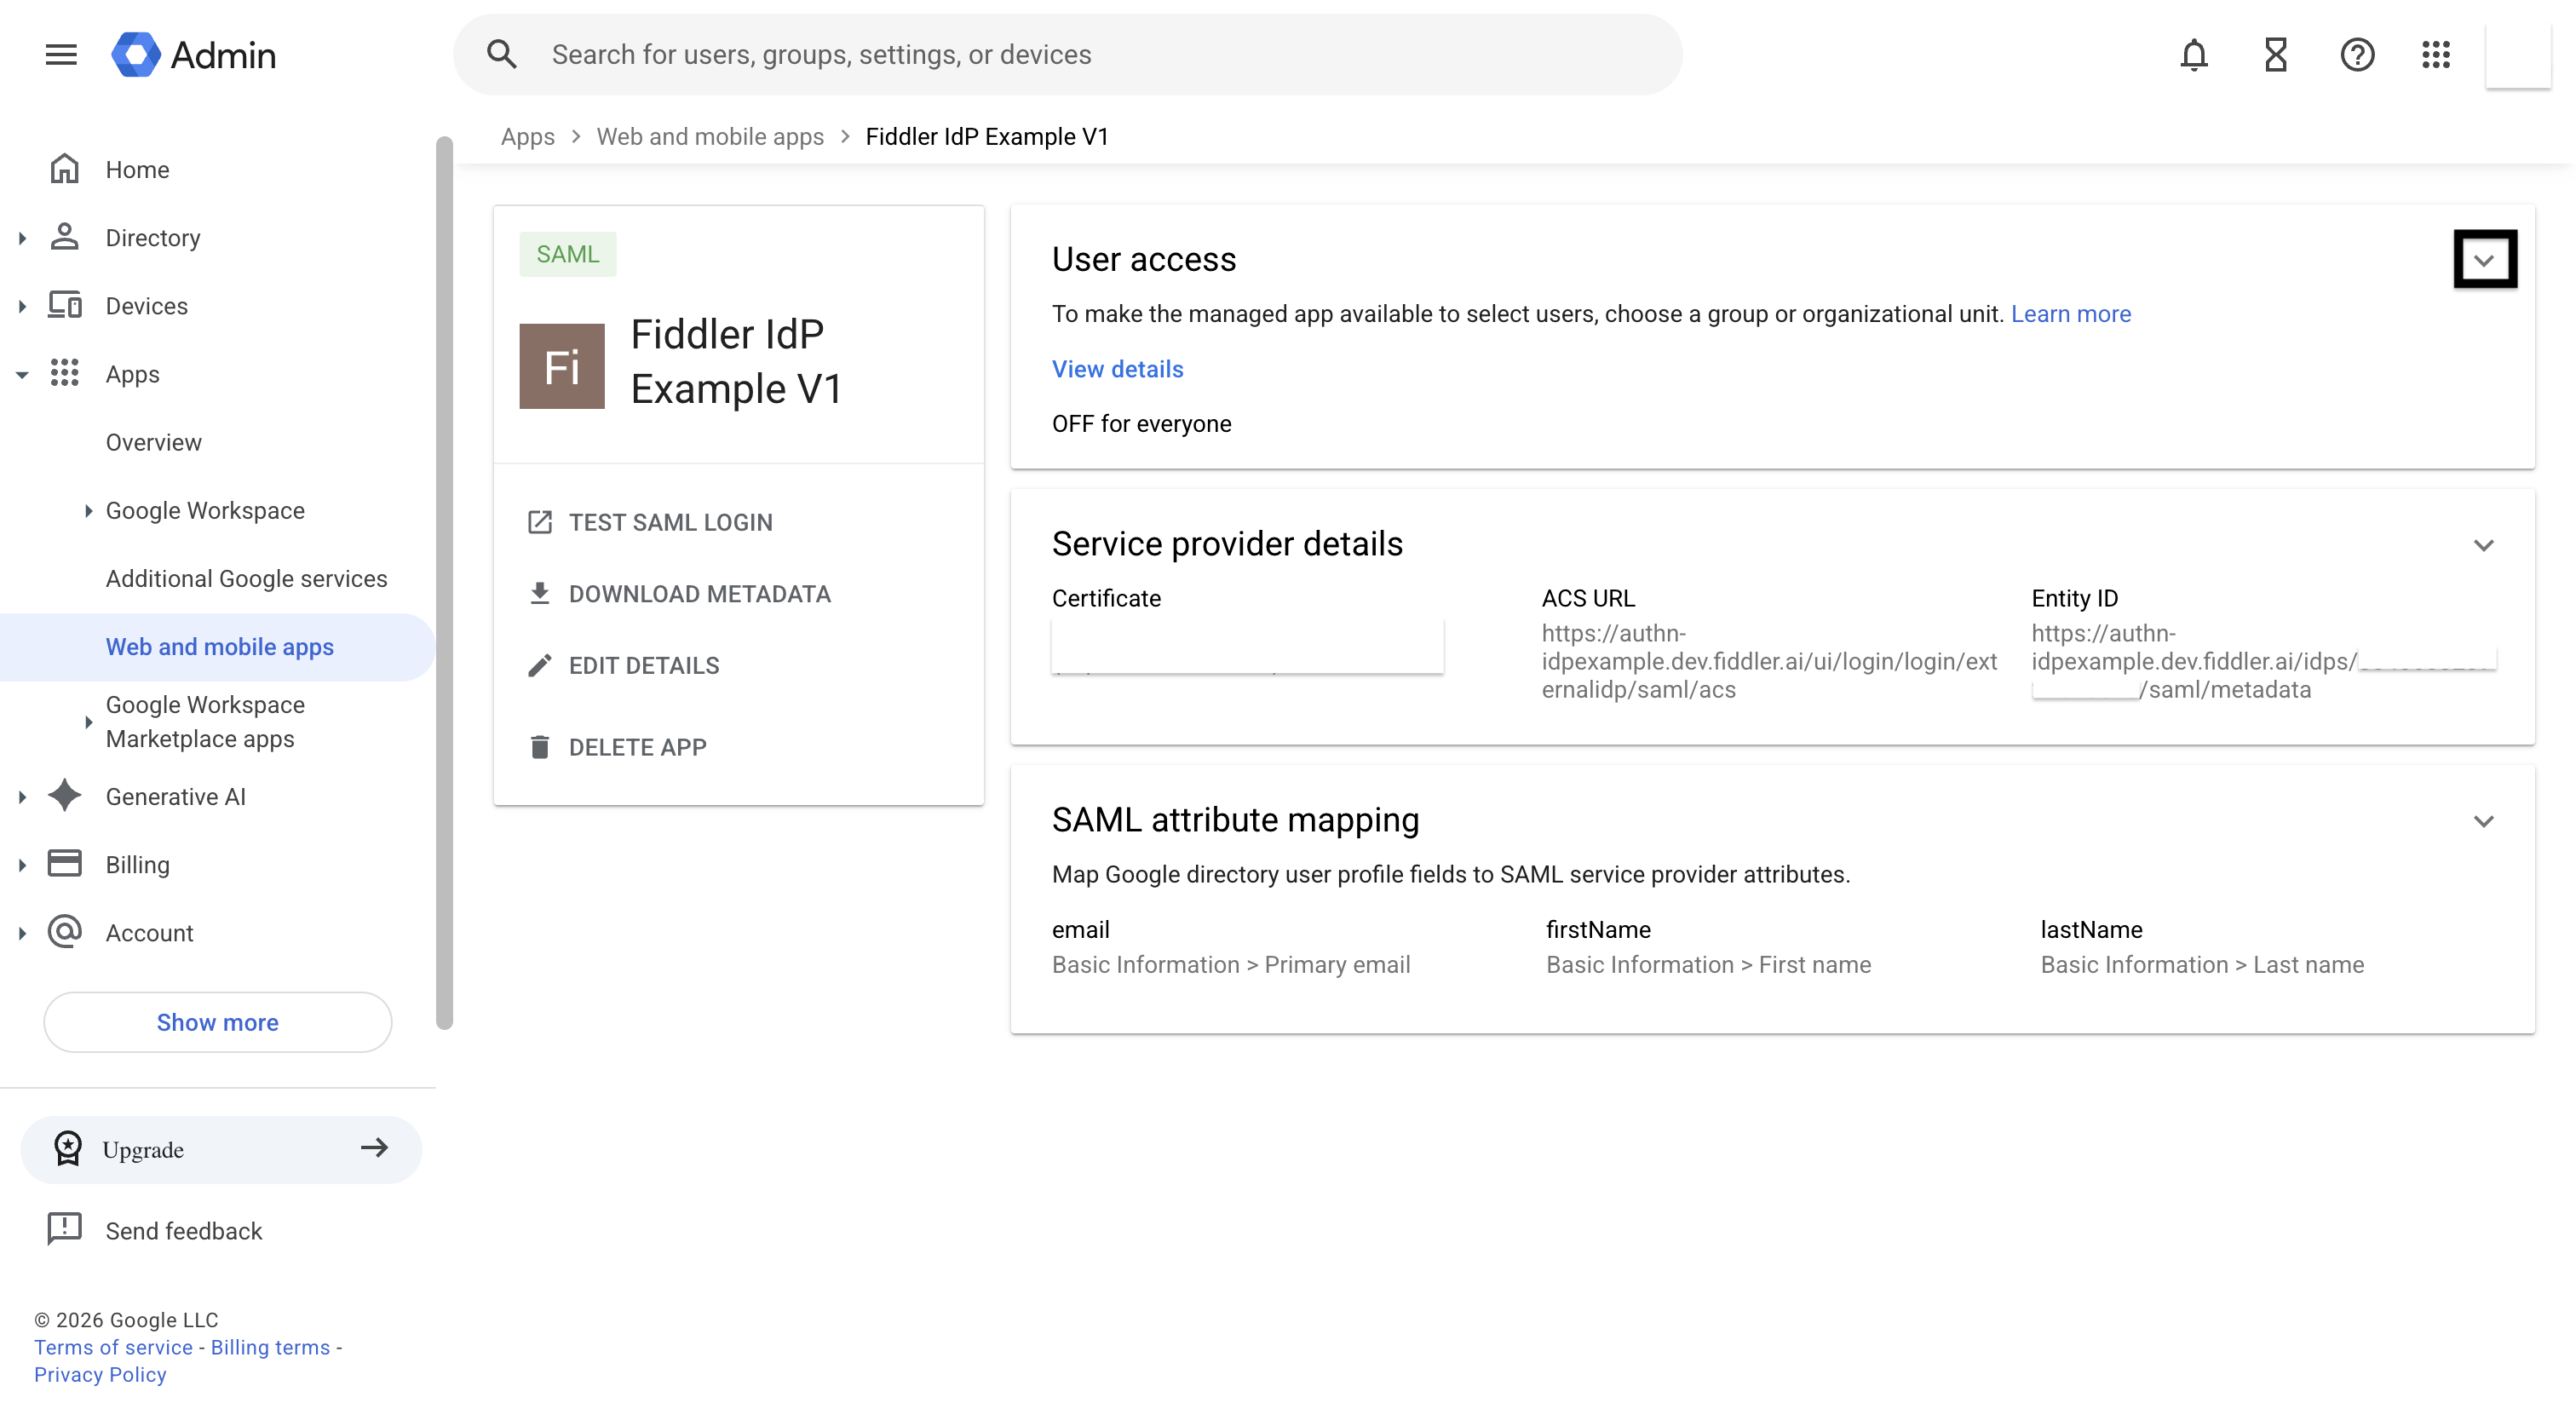Click the Directory person icon
This screenshot has height=1409, width=2576.
65,237
